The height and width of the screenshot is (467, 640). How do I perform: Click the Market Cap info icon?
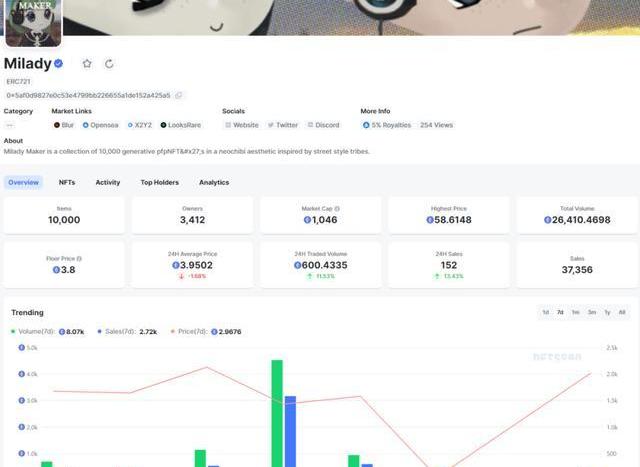(337, 209)
